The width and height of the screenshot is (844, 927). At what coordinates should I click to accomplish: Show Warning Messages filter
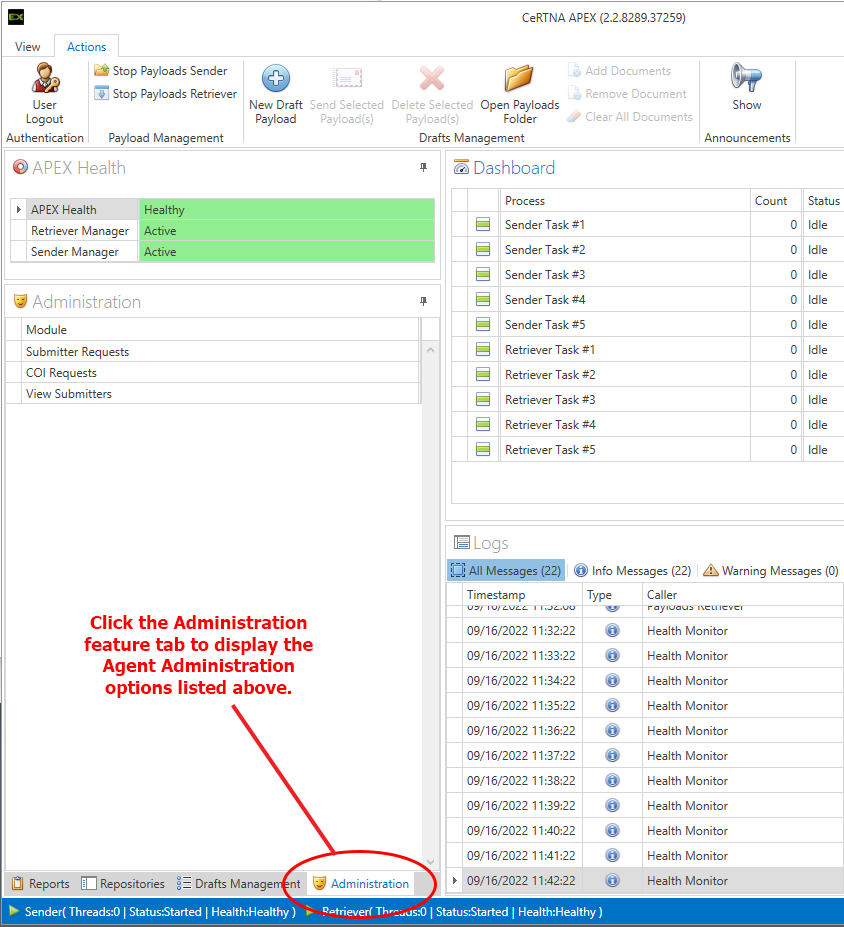(x=770, y=571)
